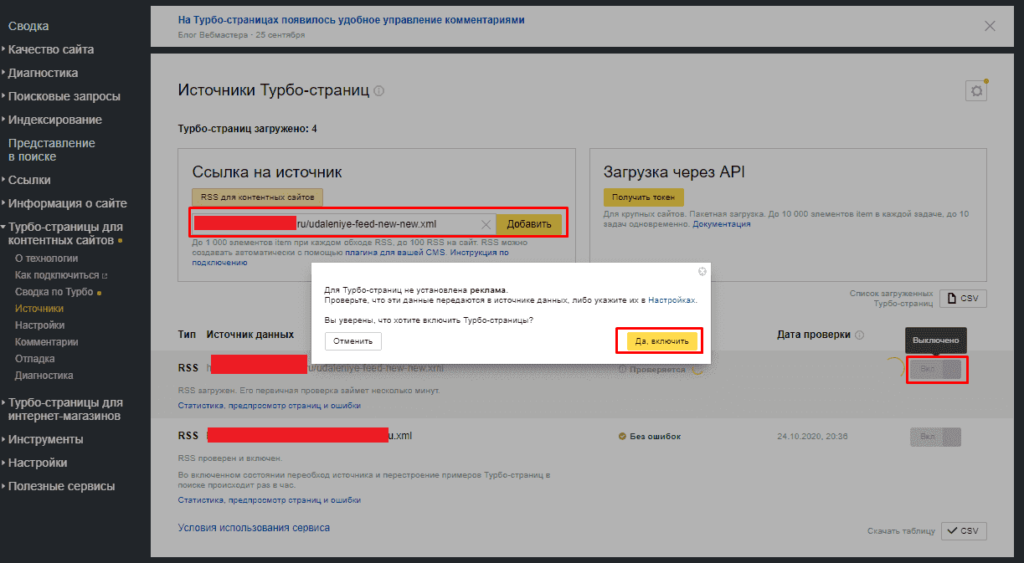Screen dimensions: 1024x563
Task: Open statistics link under the first RSS row
Action: pyautogui.click(x=269, y=406)
